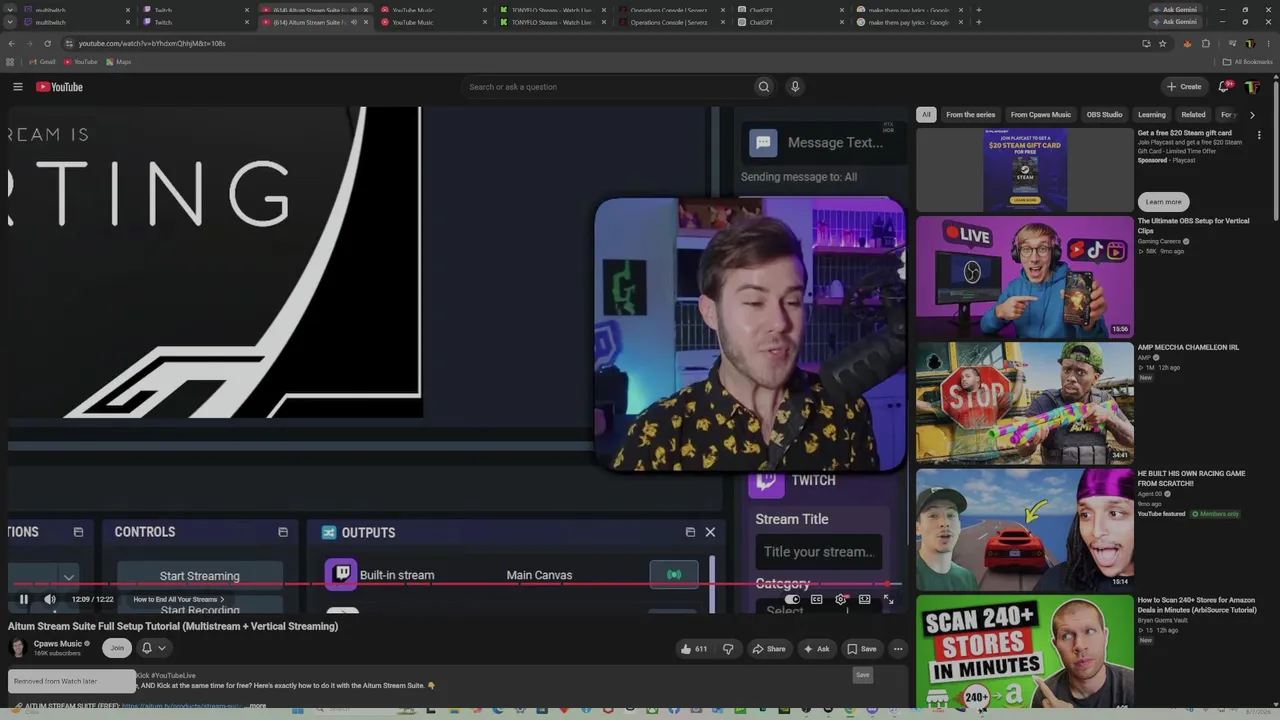Screen dimensions: 1280x720
Task: Toggle the autoplay switch in the player
Action: coord(792,599)
